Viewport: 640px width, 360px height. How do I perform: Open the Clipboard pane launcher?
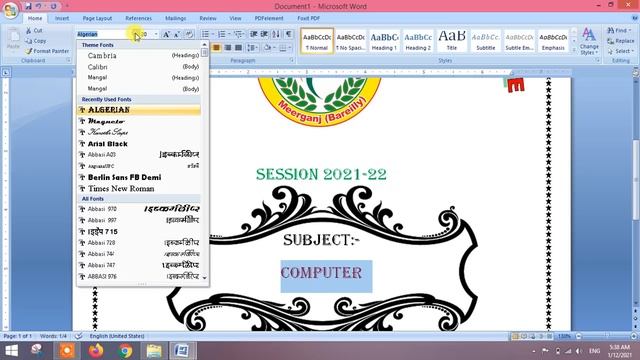tap(68, 60)
